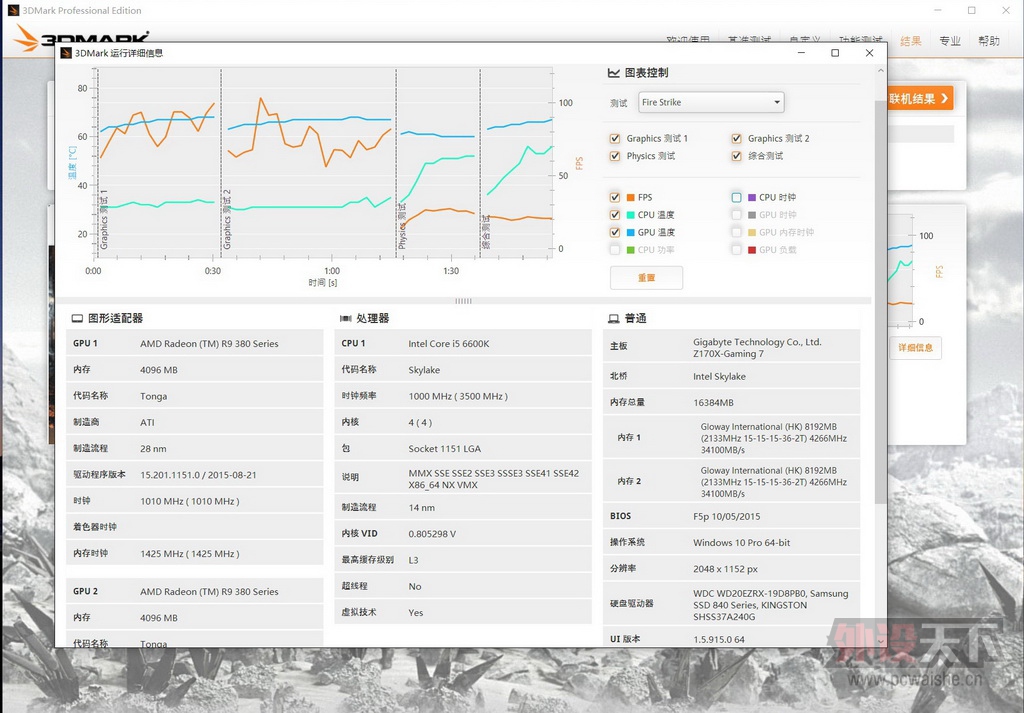Click the disabled CPU 功率 checkbox
Screen dimensions: 1024x713
[x=615, y=250]
